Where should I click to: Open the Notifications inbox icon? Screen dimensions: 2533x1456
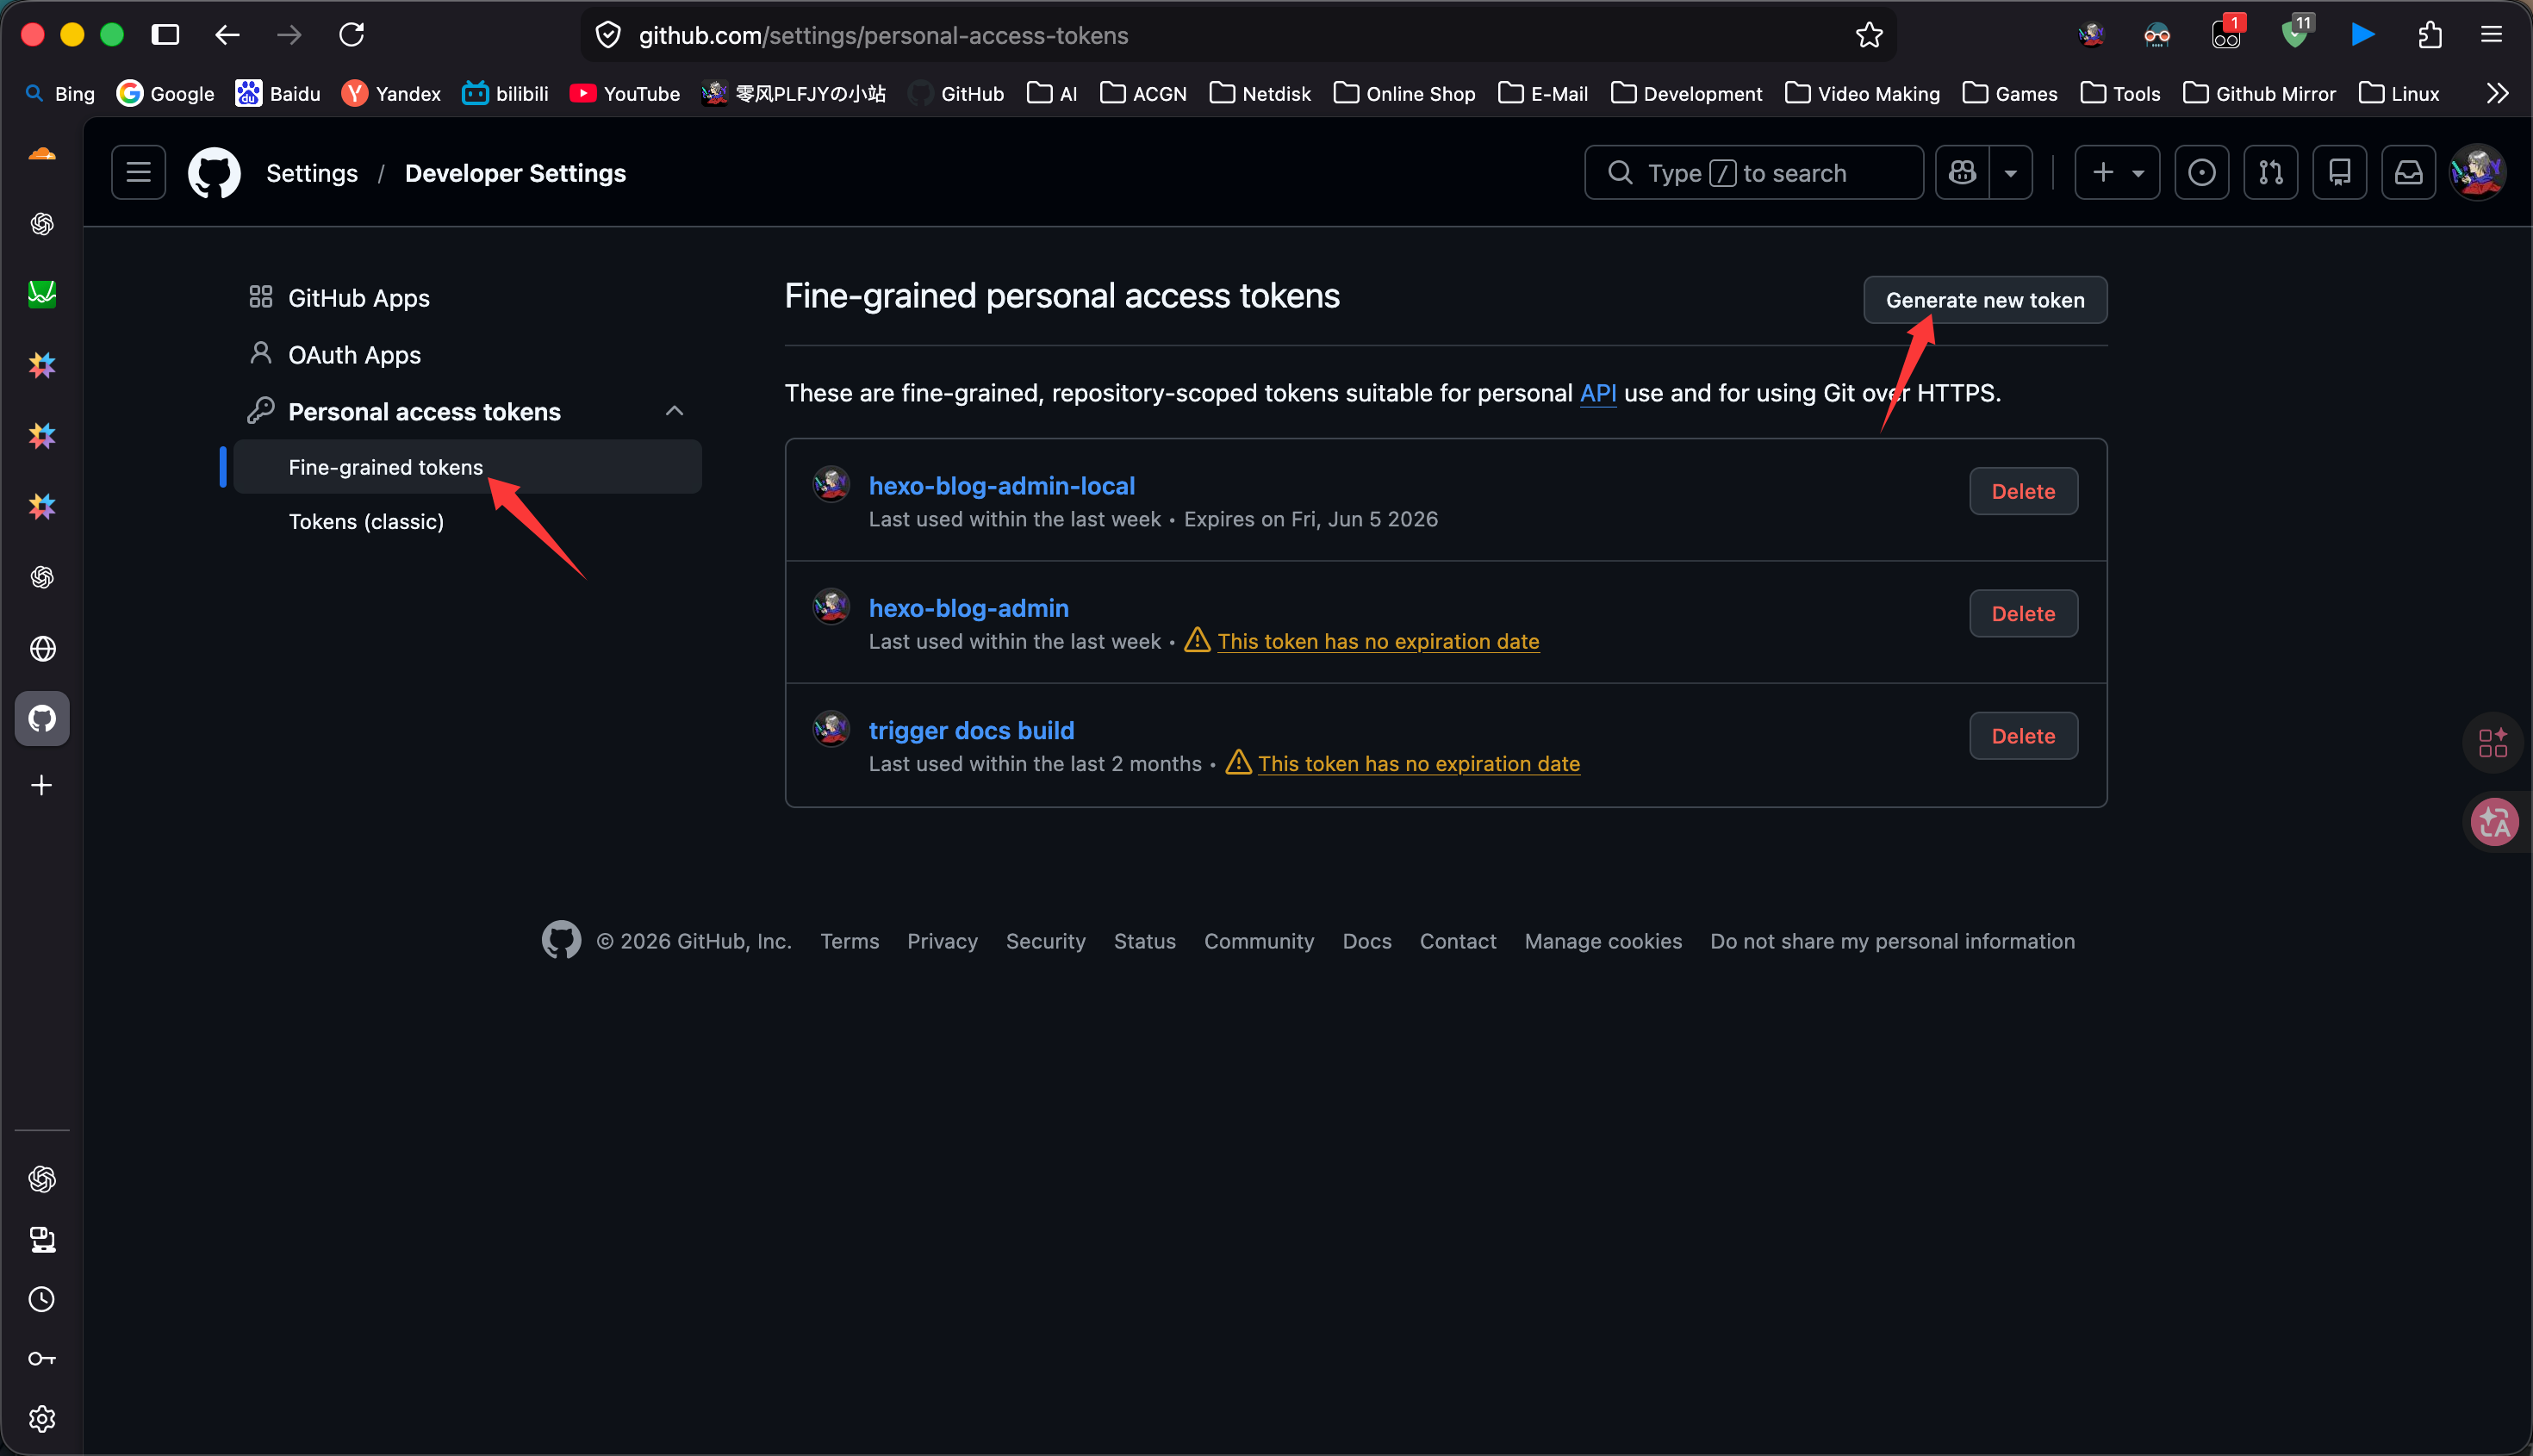[x=2409, y=173]
